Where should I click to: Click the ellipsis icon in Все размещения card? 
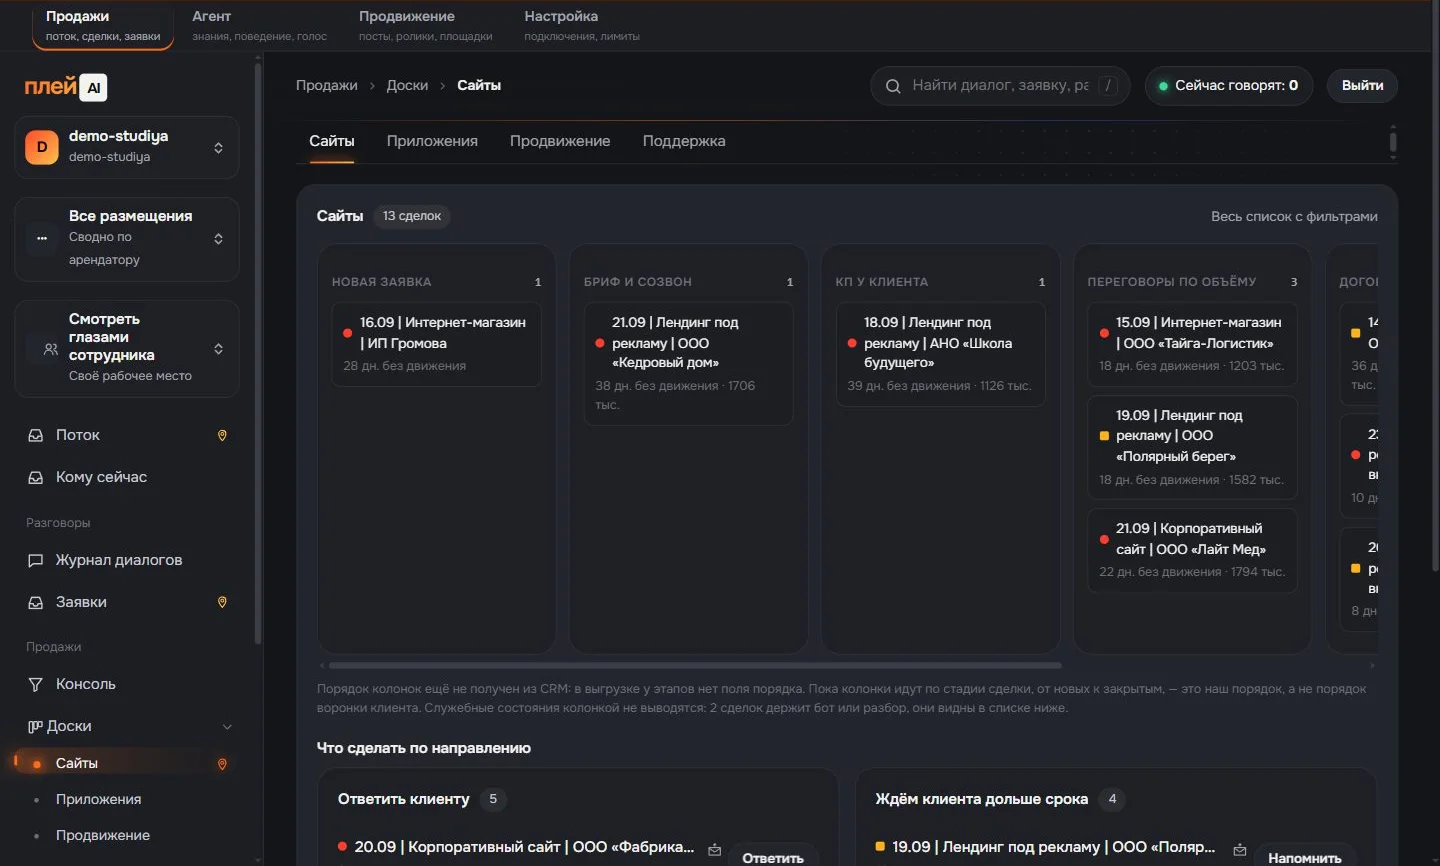tap(42, 239)
